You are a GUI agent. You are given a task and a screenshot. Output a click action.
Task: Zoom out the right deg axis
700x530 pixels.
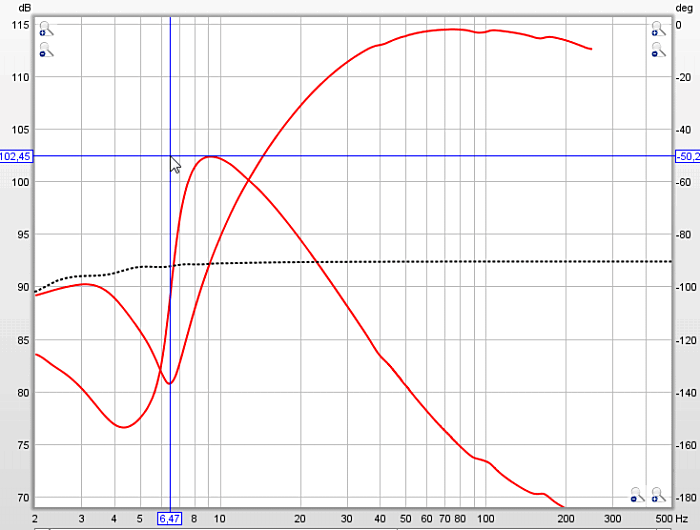coord(658,50)
